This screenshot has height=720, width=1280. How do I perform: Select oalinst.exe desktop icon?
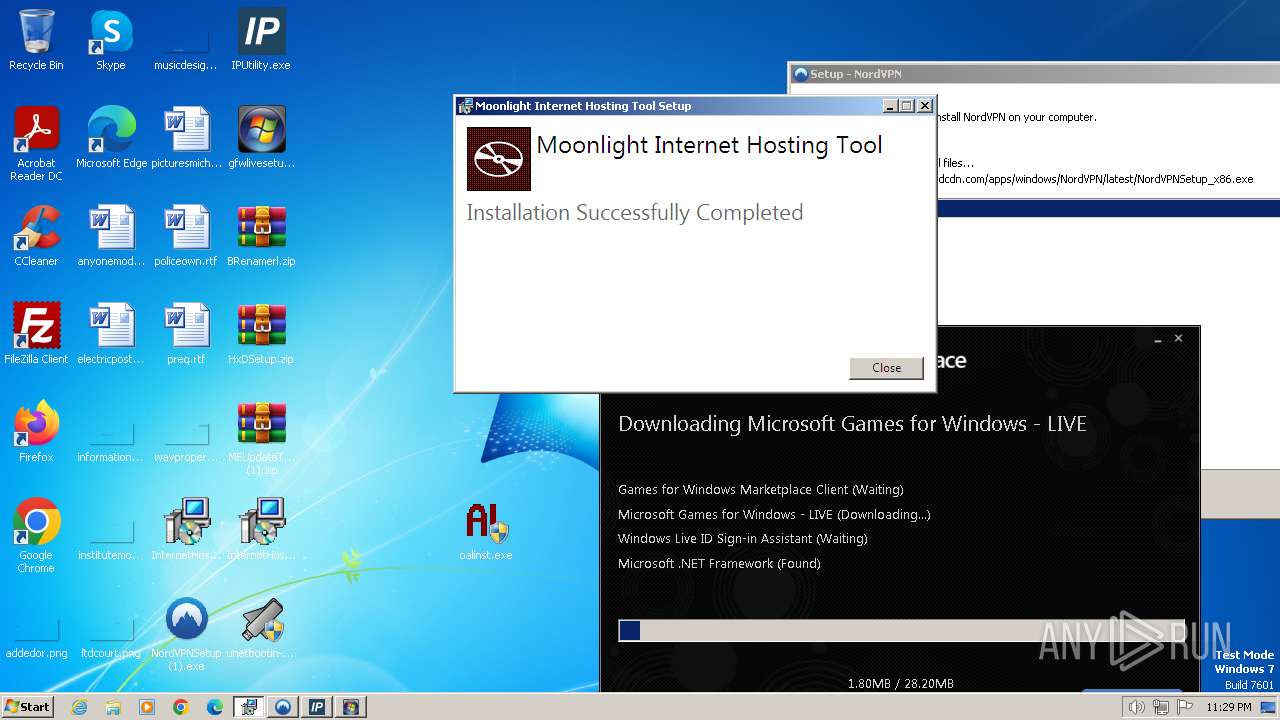[x=486, y=530]
